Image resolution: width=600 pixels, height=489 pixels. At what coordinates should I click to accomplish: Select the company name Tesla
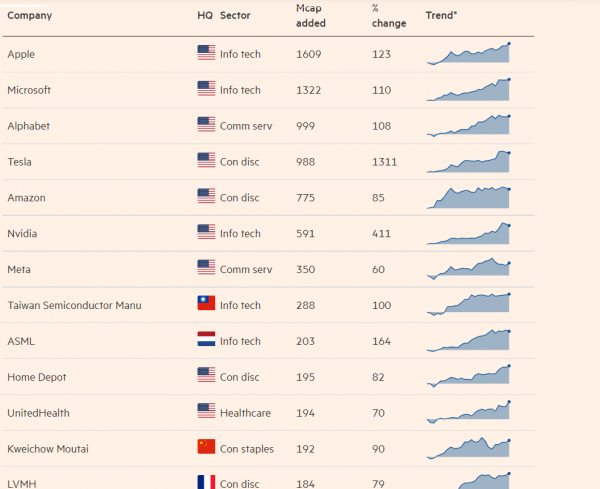pos(20,162)
